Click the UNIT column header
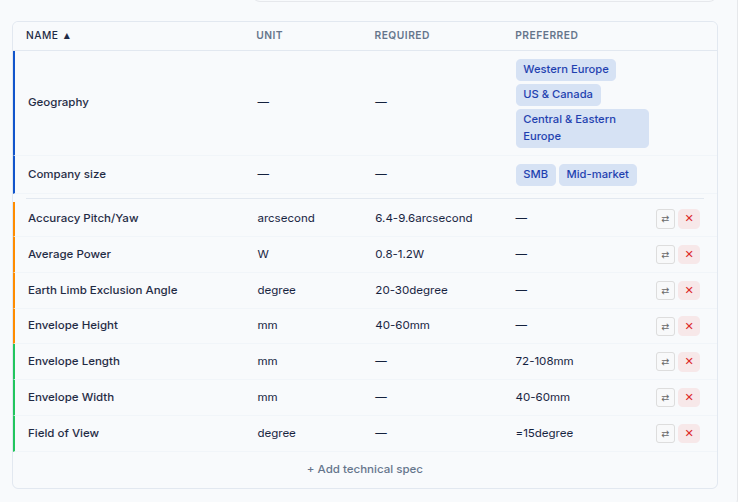 point(269,35)
